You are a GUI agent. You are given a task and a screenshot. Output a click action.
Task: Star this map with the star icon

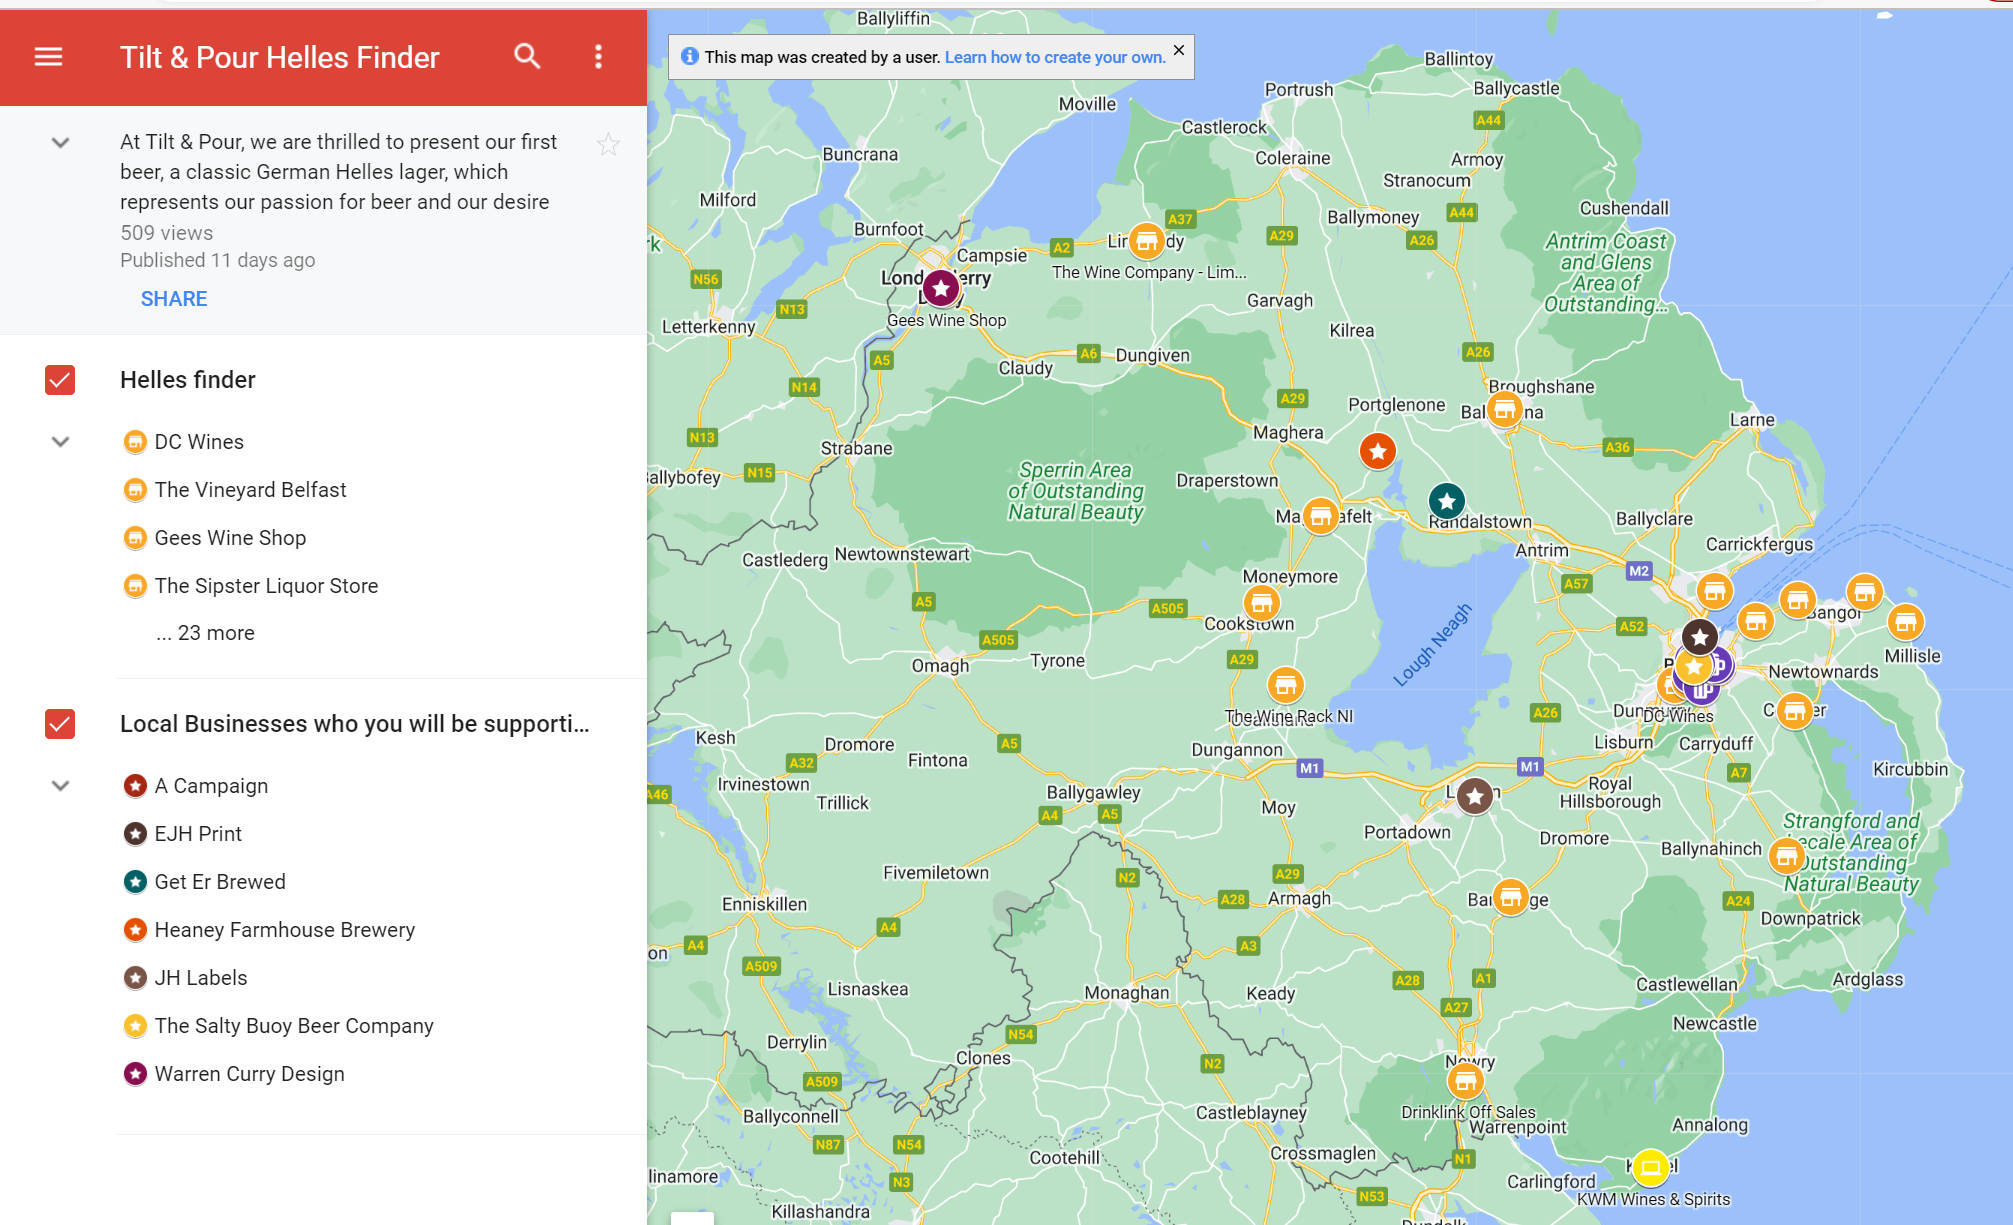[608, 145]
